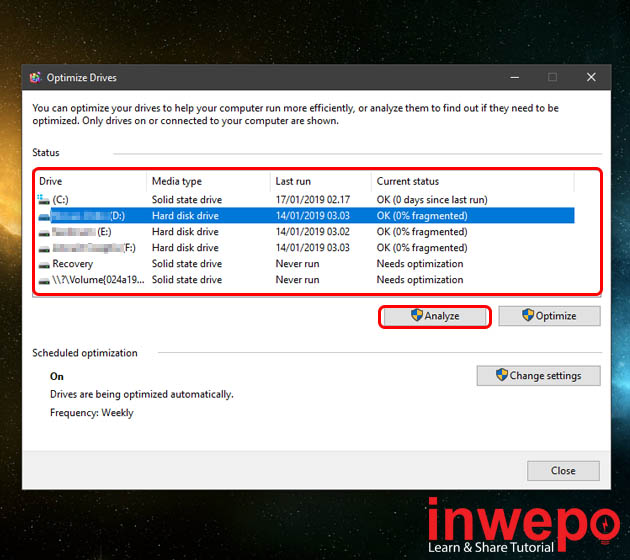Click the 'Frequency: Weekly' text
Viewport: 630px width, 560px height.
(x=92, y=413)
